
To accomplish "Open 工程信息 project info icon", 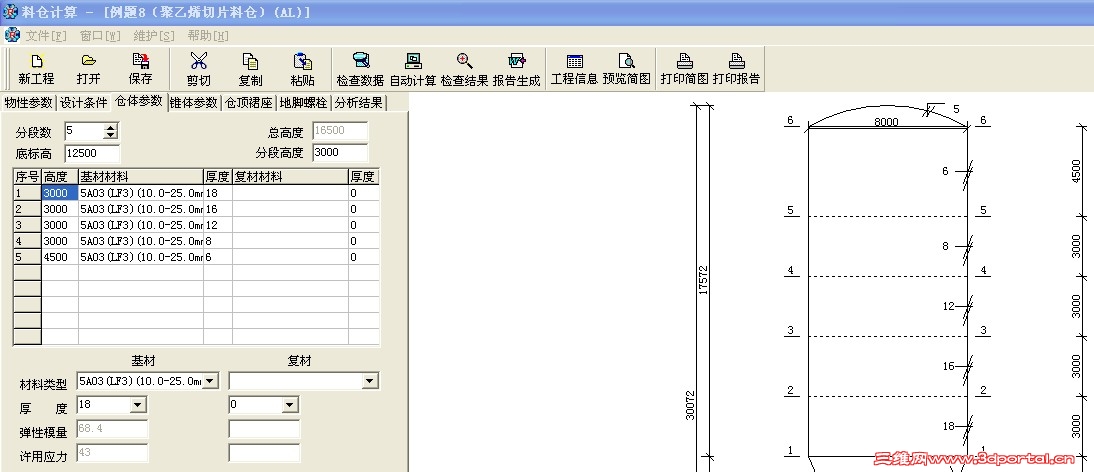I will tap(574, 68).
